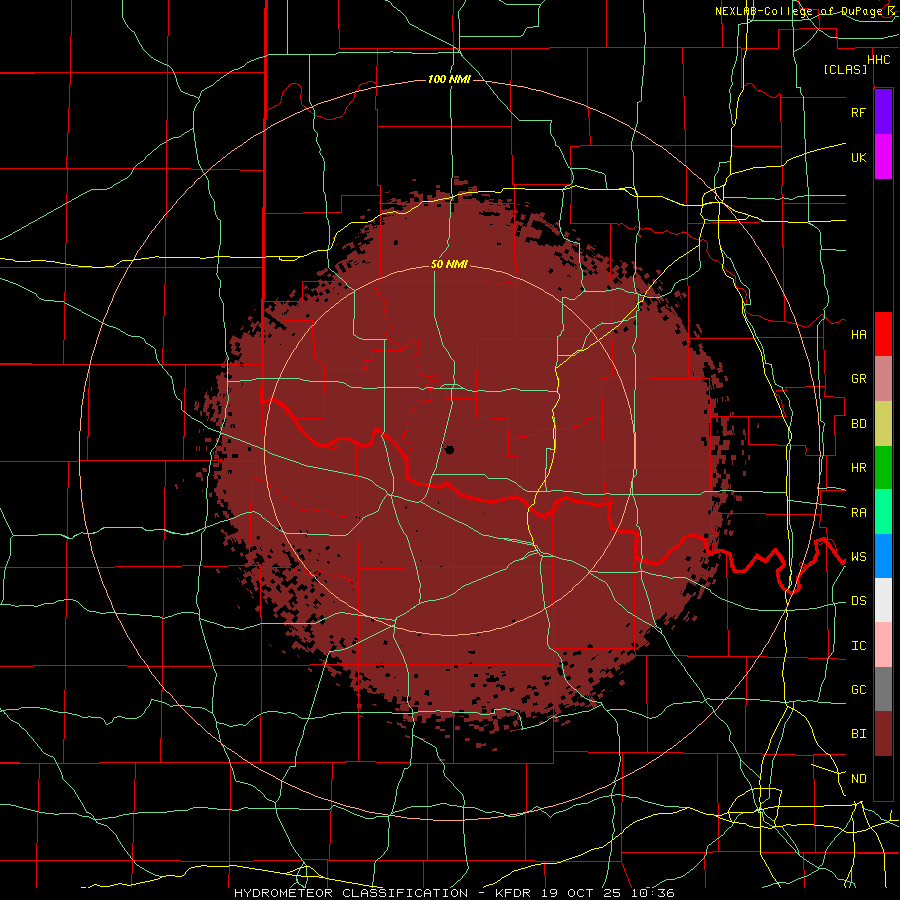Viewport: 900px width, 900px height.
Task: Click the [CLAS] units label
Action: point(845,69)
